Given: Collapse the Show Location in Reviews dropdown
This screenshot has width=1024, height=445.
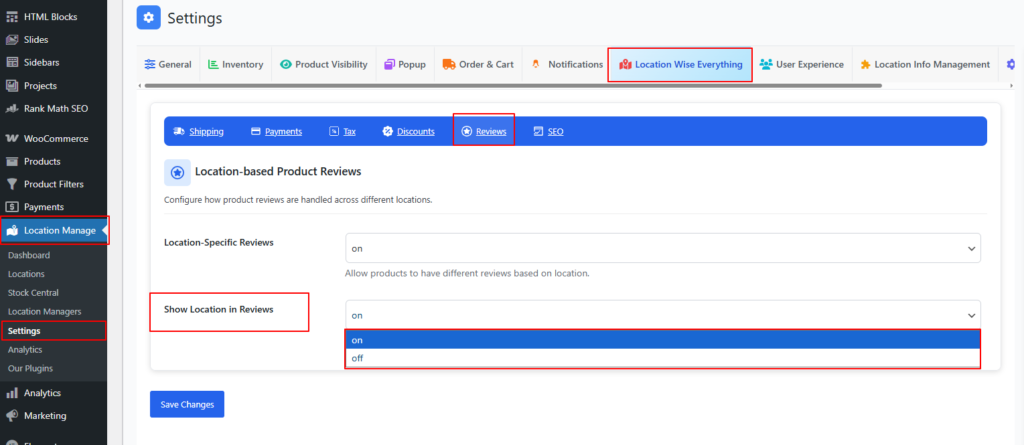Looking at the screenshot, I should pos(662,315).
